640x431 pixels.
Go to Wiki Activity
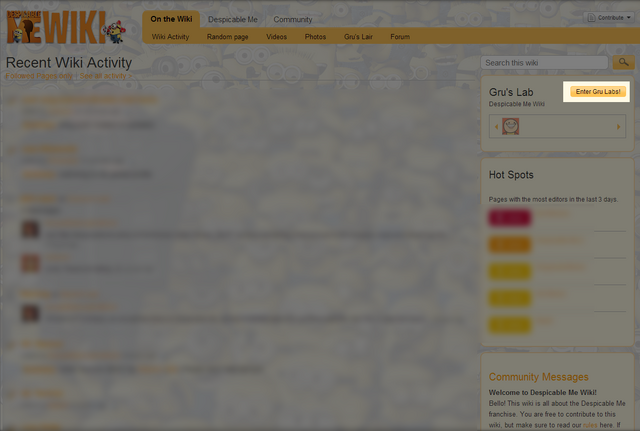click(x=170, y=37)
